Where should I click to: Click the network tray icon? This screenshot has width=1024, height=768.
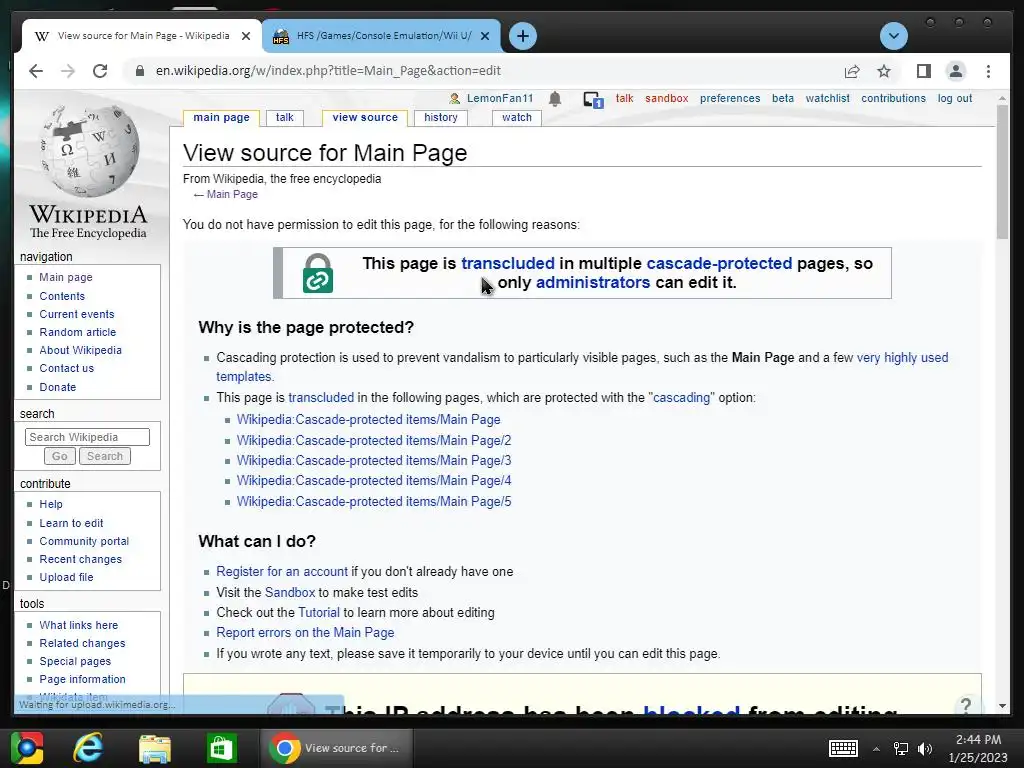click(901, 748)
